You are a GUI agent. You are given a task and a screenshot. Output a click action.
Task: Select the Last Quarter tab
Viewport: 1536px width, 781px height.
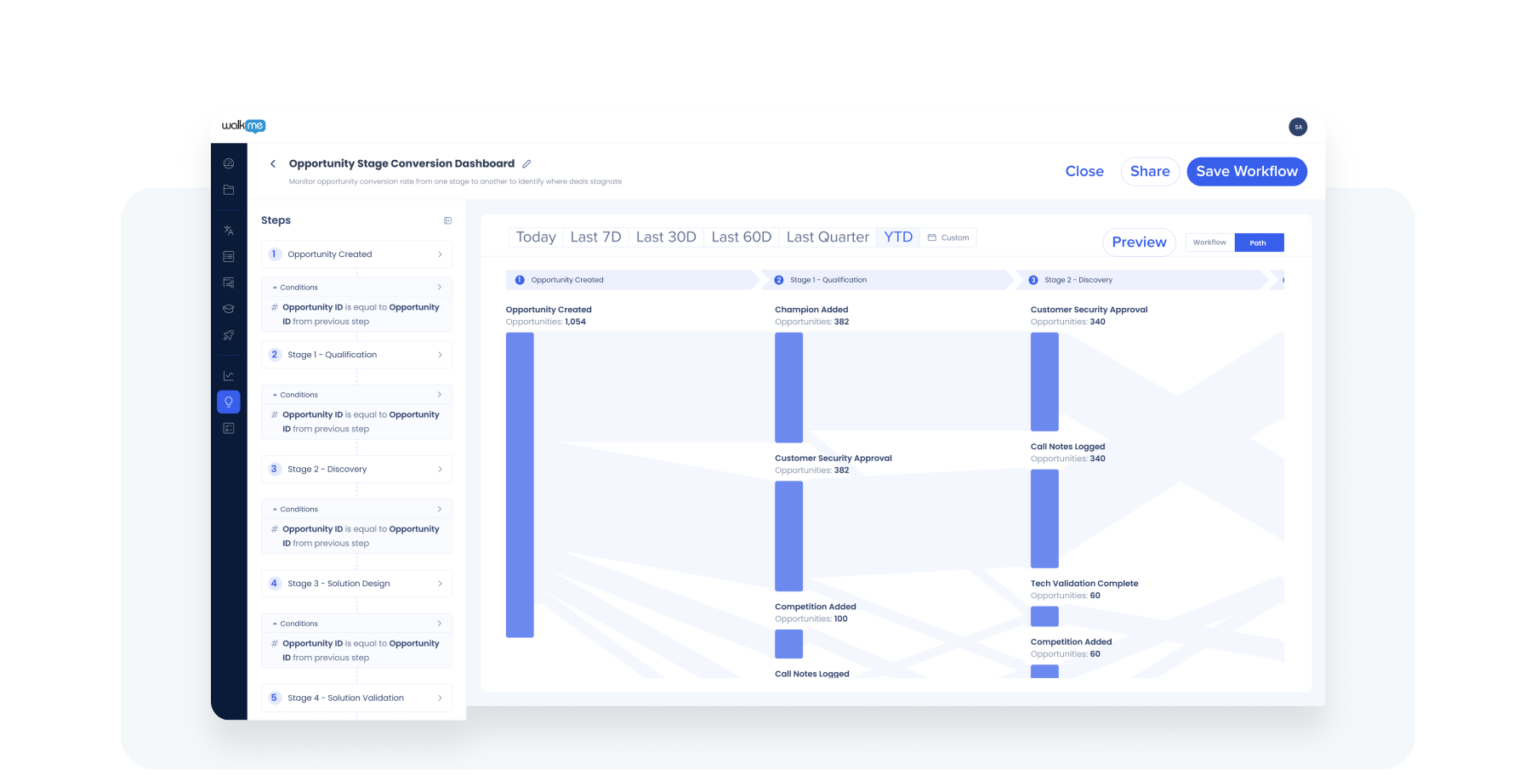827,236
